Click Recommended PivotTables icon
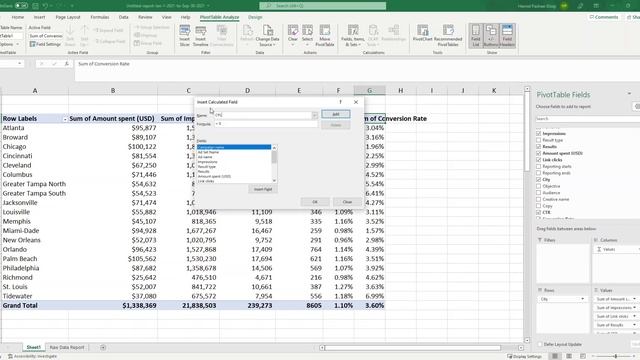The width and height of the screenshot is (640, 360). pyautogui.click(x=448, y=36)
